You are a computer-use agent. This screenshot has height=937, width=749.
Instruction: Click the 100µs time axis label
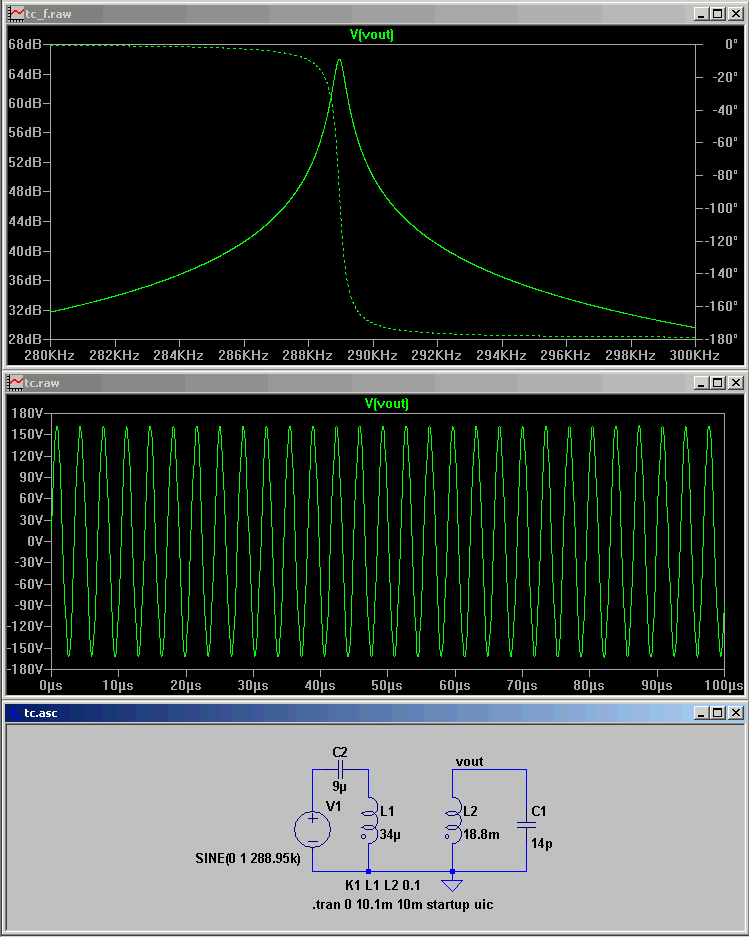tap(723, 685)
